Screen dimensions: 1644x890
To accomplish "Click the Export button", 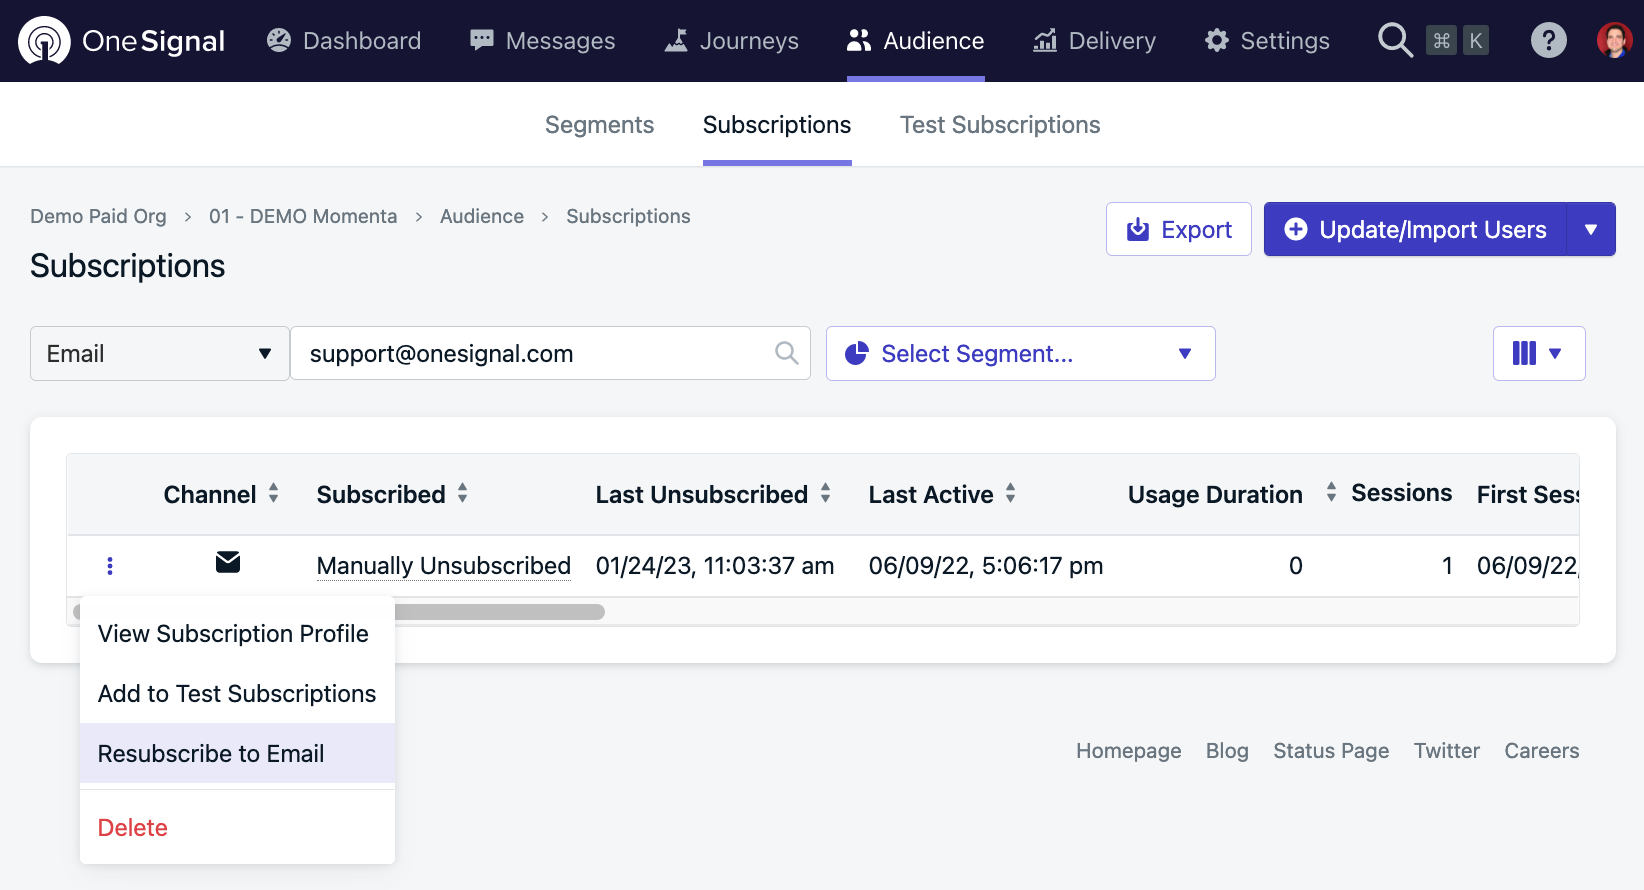I will (1179, 229).
